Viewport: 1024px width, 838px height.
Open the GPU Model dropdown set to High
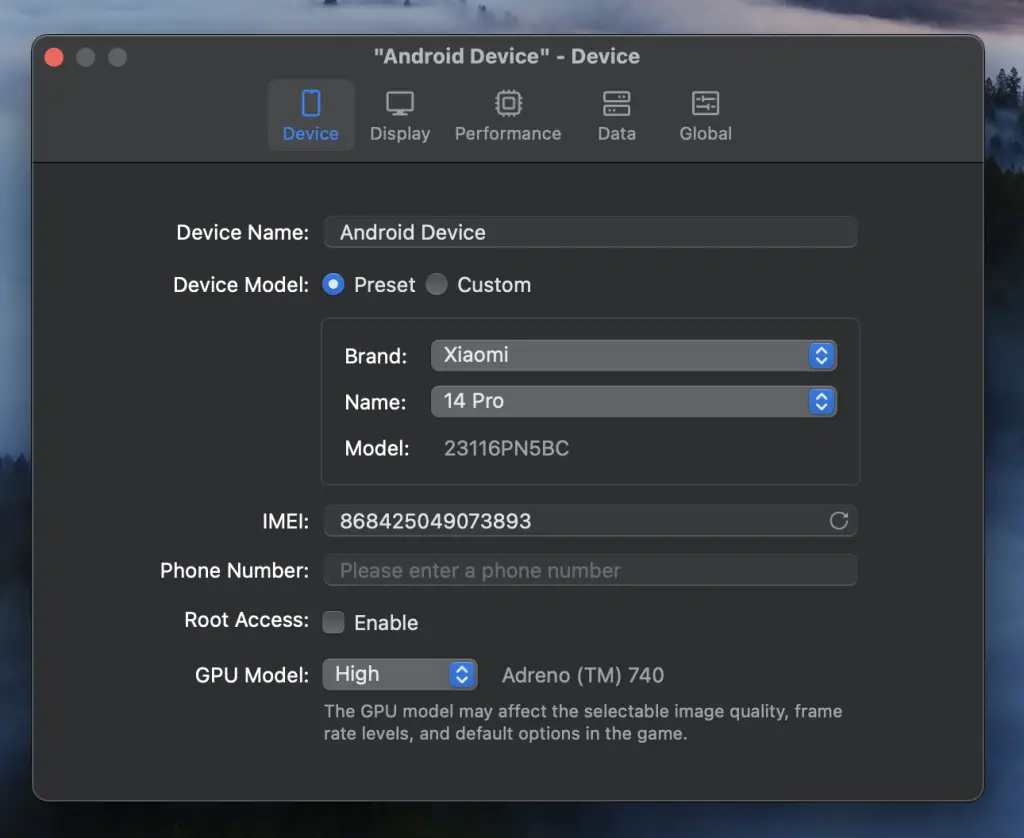click(x=399, y=675)
